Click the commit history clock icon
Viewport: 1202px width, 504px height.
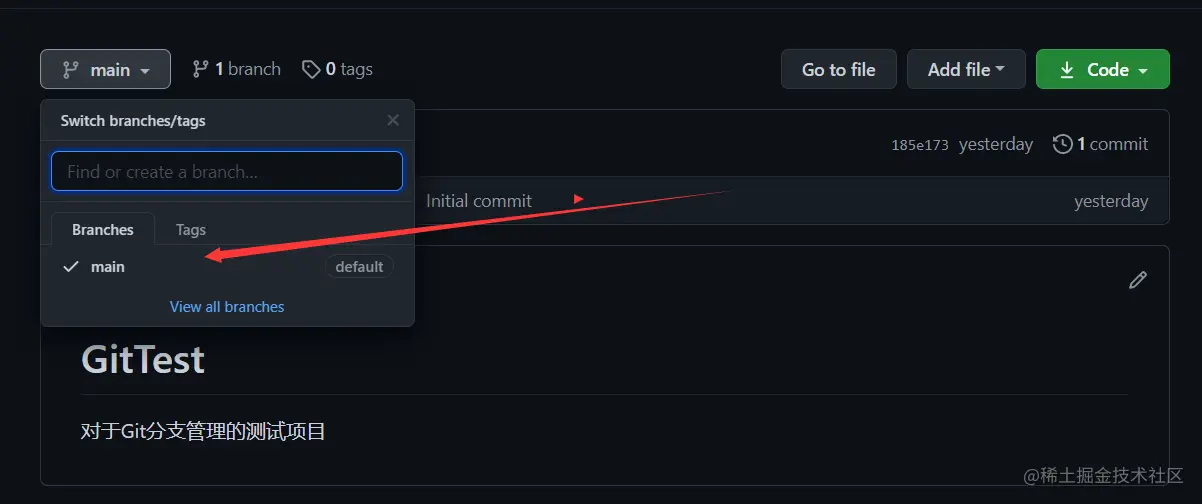click(x=1062, y=144)
